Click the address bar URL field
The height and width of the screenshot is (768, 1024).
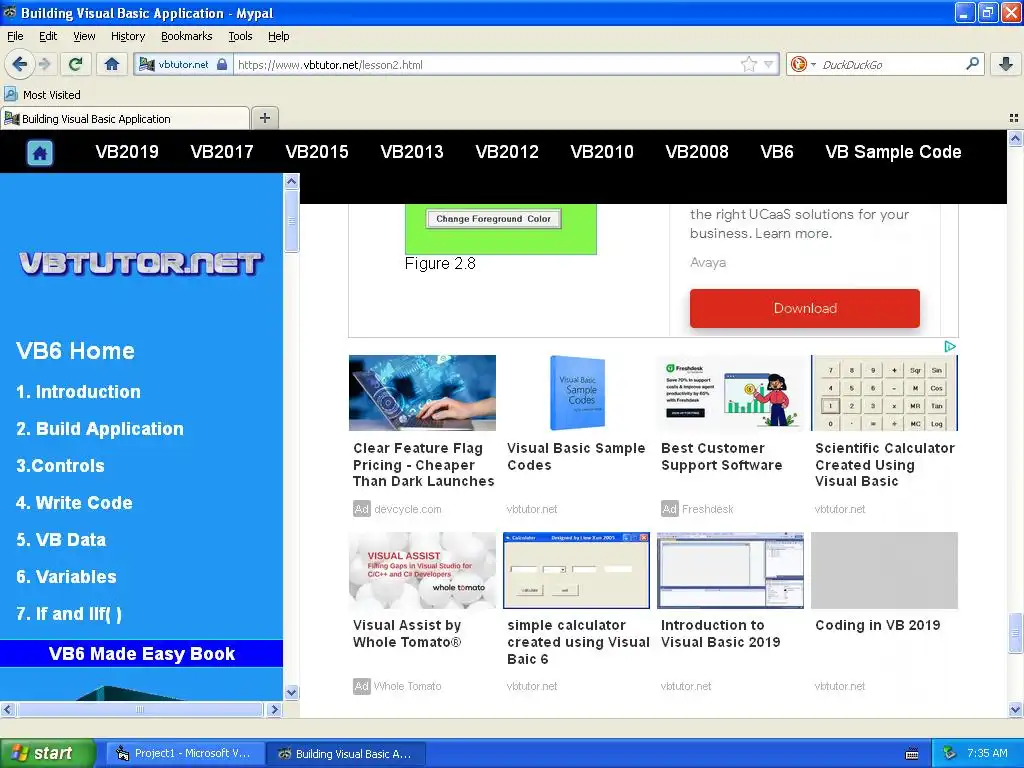(487, 65)
